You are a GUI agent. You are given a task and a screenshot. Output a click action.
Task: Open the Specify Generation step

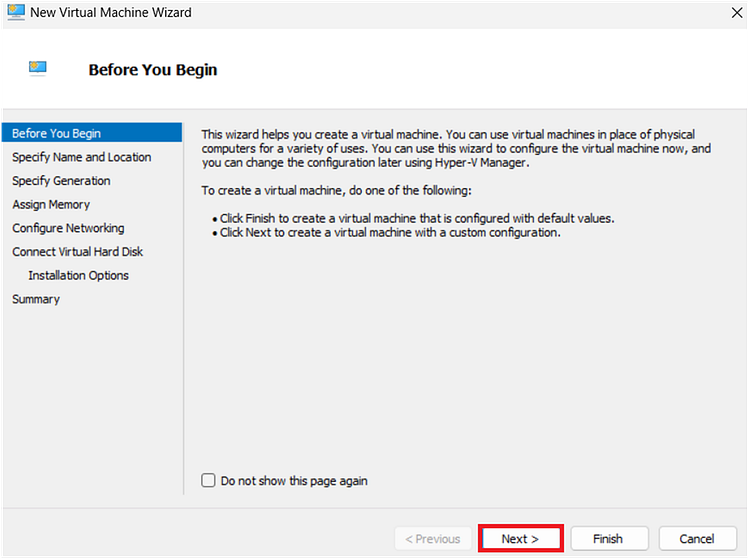point(61,181)
